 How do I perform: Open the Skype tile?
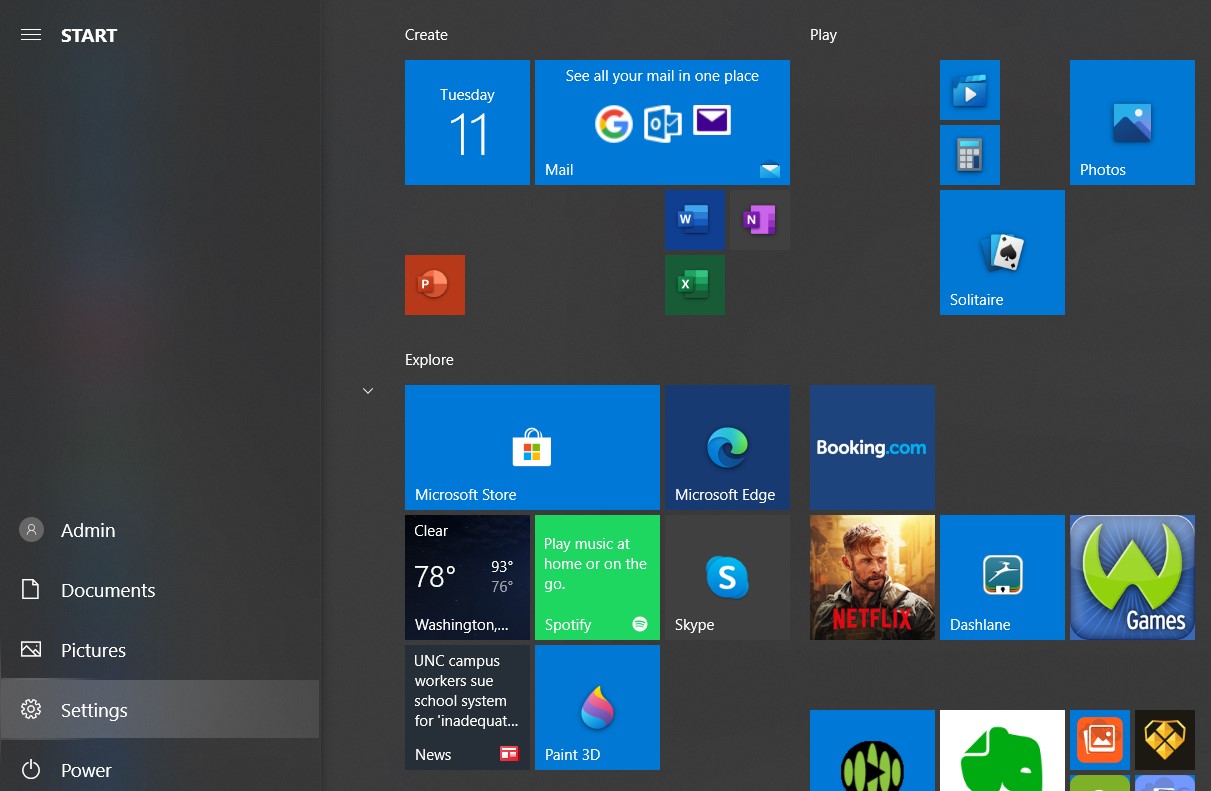click(x=727, y=577)
